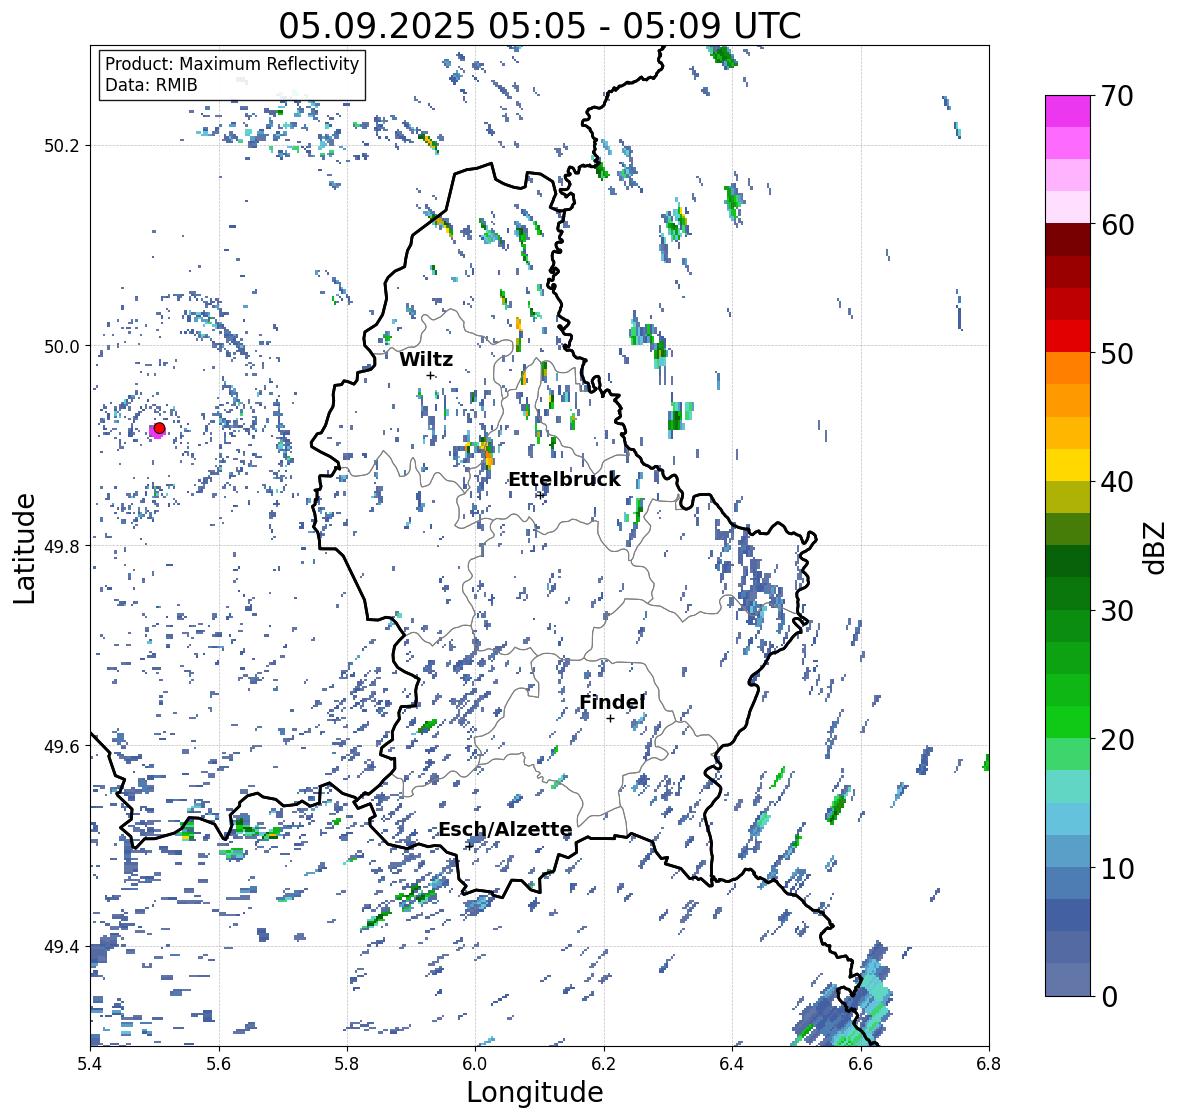Click the colorbar tick label 60
1179x1117 pixels.
tap(1117, 225)
